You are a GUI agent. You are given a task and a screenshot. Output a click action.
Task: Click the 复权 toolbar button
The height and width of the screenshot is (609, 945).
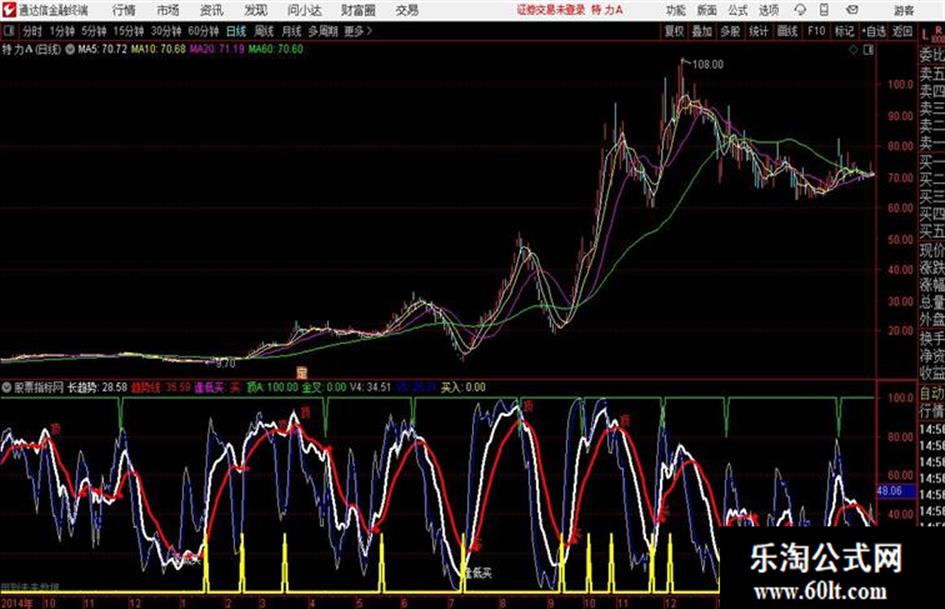point(674,31)
